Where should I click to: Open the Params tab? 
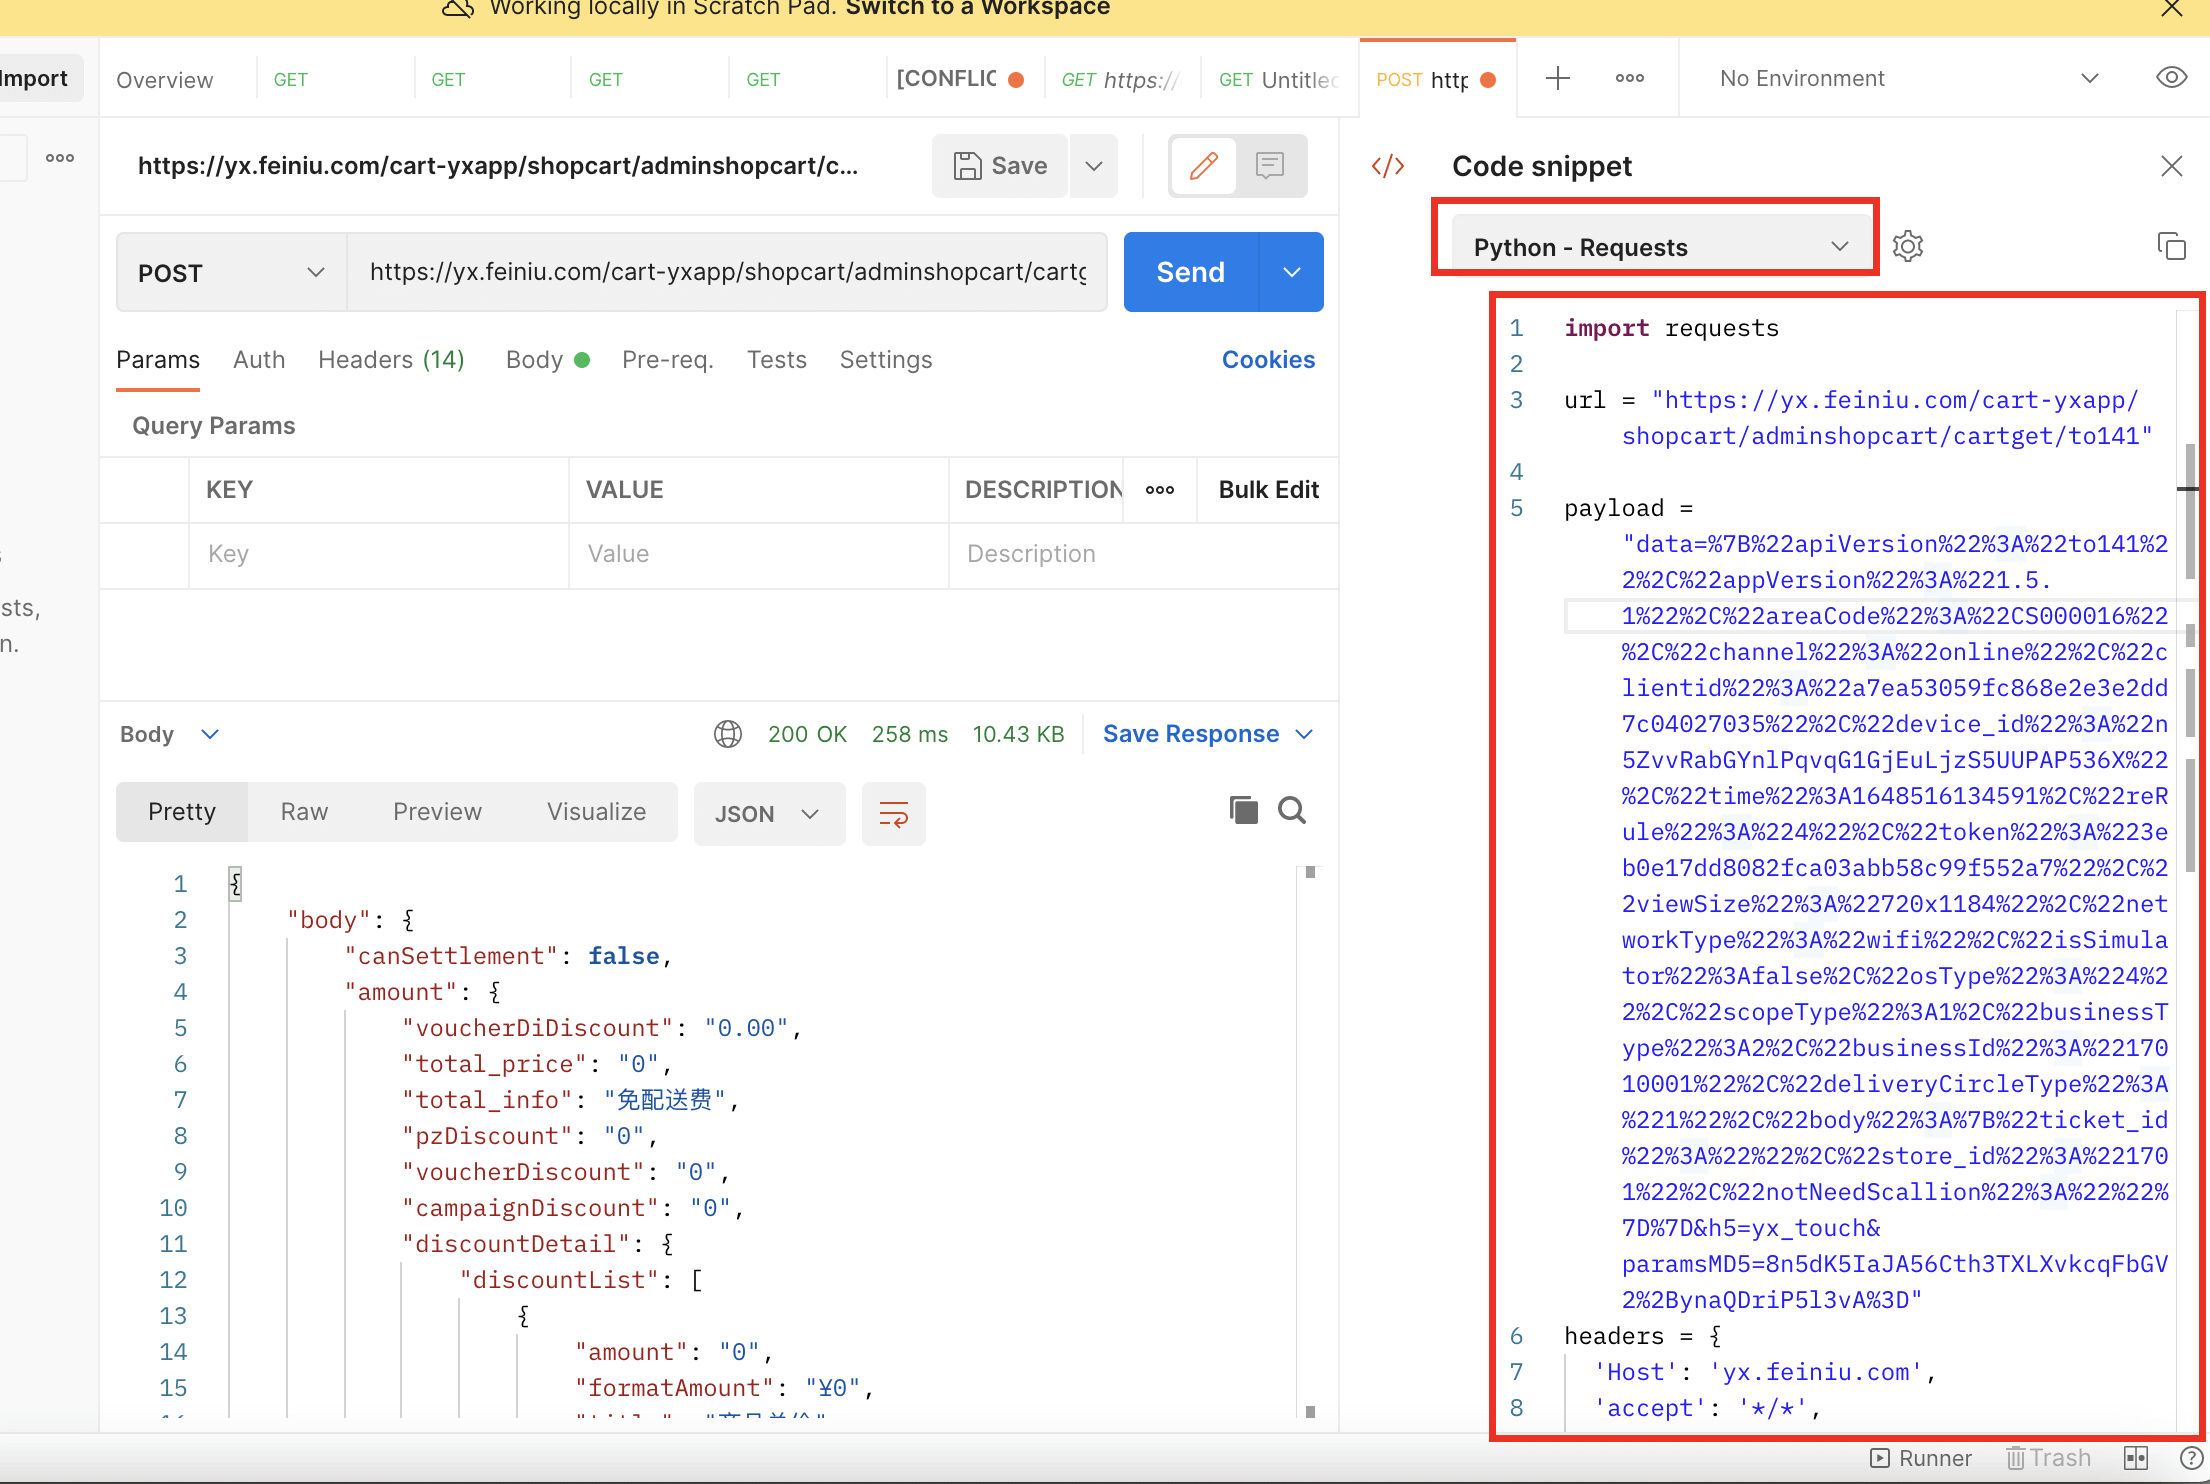click(x=158, y=360)
